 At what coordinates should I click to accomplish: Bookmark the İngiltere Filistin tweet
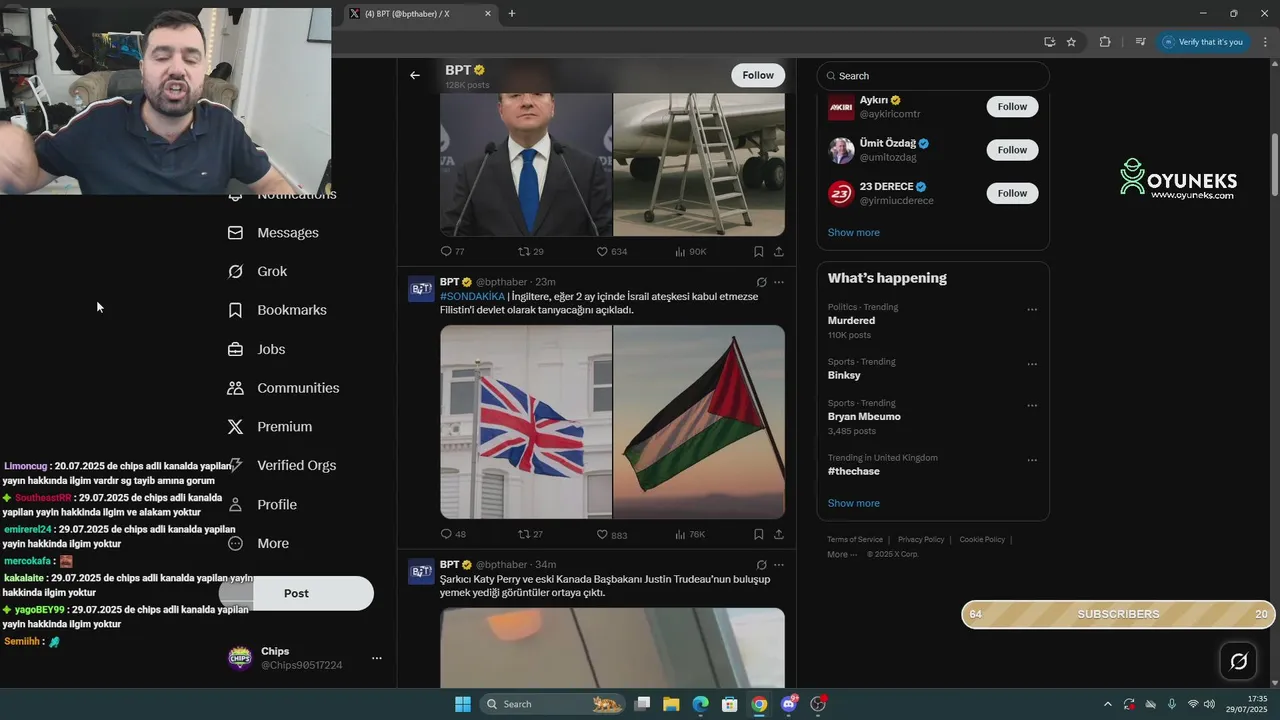[759, 535]
